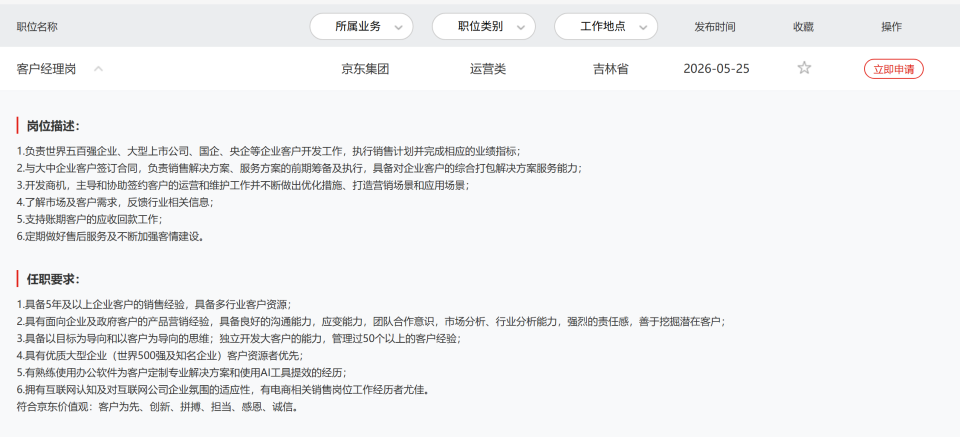960x437 pixels.
Task: Click requirement line about 管理过50个以上的客户
Action: [238, 338]
